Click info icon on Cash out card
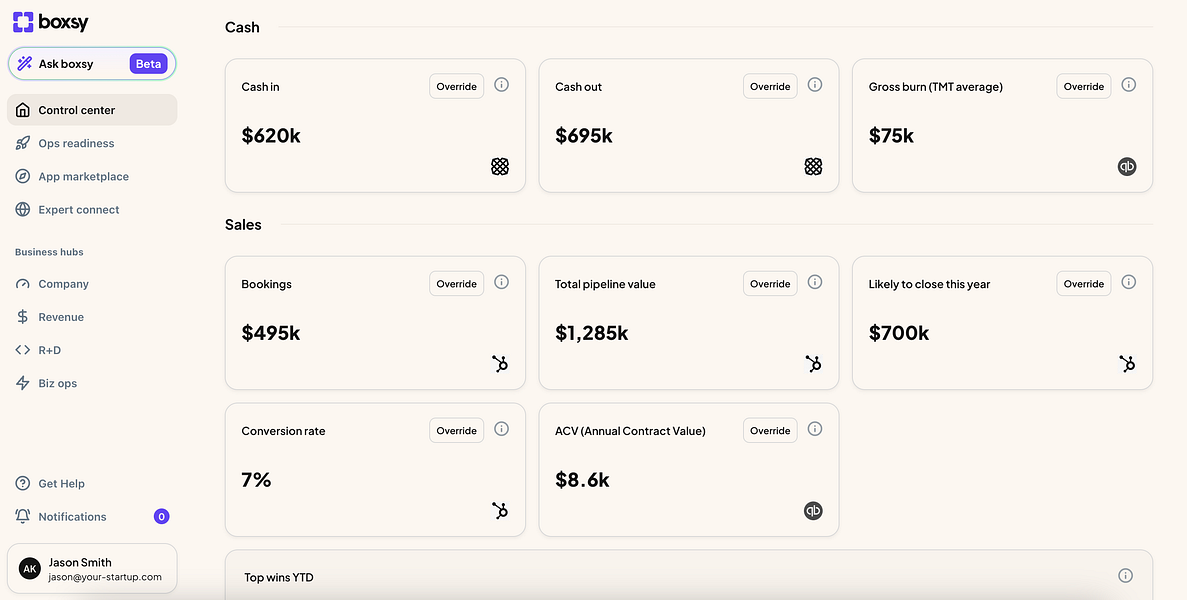Viewport: 1187px width, 600px height. (815, 85)
